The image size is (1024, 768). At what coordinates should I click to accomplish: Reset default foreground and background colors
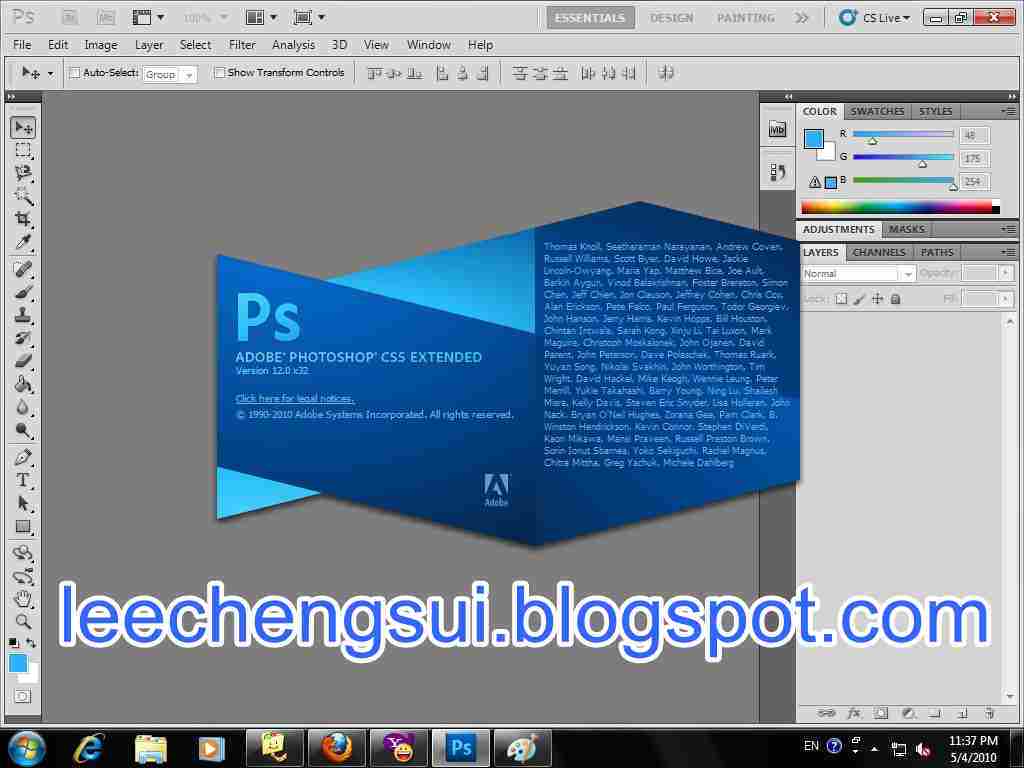(x=13, y=643)
